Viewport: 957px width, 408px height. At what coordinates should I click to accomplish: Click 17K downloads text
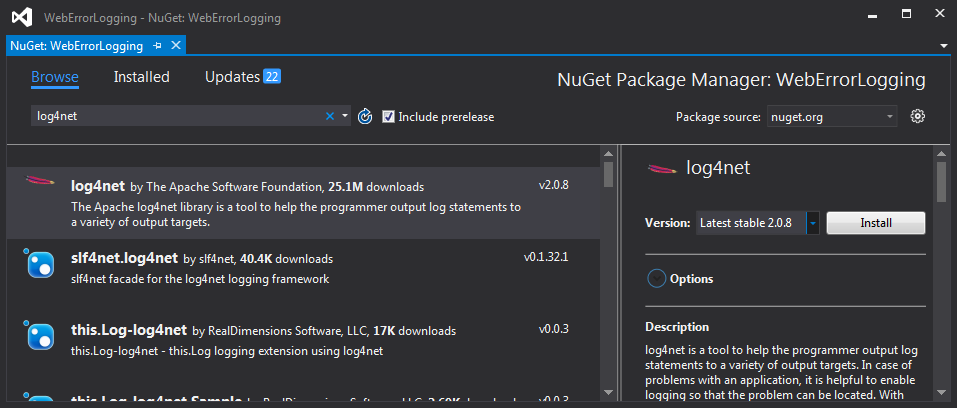pos(414,331)
